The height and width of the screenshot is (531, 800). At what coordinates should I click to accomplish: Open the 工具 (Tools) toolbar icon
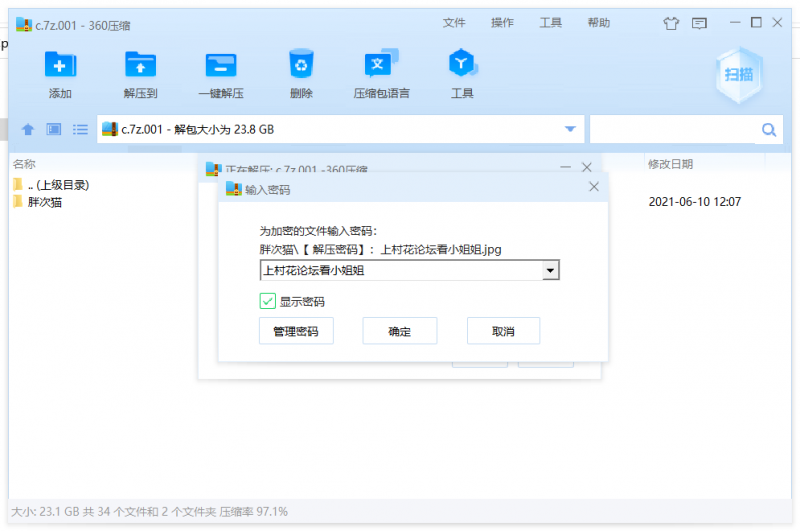pyautogui.click(x=461, y=66)
